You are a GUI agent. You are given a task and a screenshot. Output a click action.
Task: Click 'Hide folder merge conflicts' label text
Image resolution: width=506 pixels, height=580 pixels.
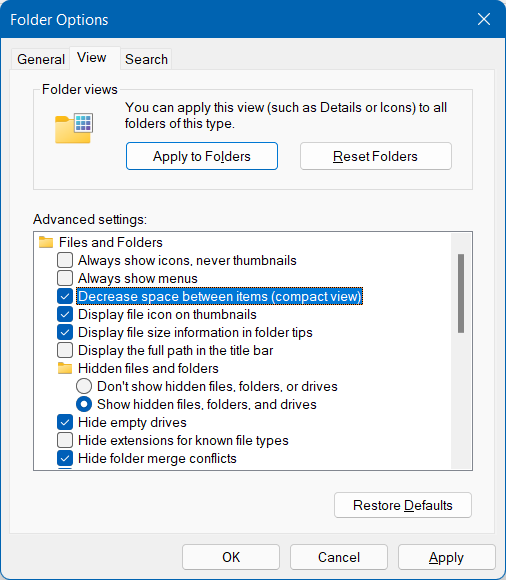(x=157, y=458)
